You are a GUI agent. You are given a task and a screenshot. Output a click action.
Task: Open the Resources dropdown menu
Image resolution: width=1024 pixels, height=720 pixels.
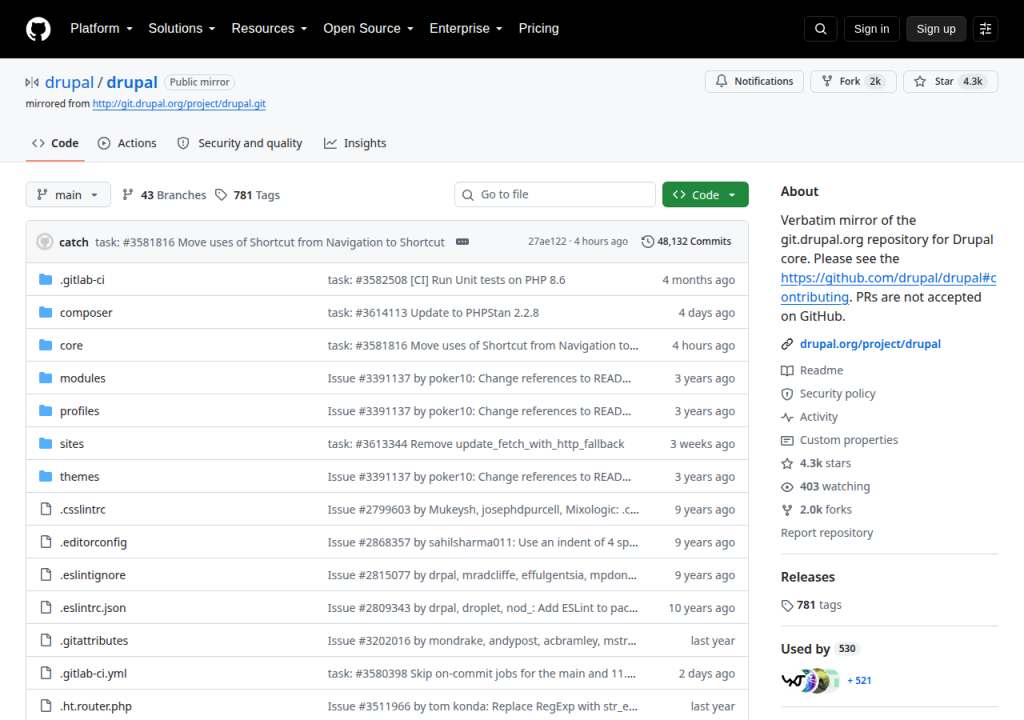(269, 29)
